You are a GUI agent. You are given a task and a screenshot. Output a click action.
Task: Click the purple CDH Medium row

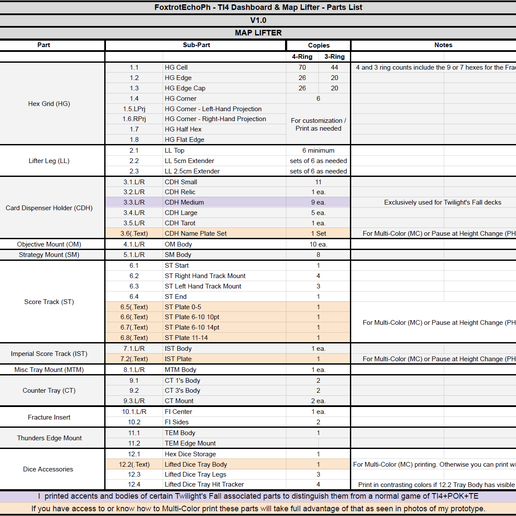tap(228, 202)
